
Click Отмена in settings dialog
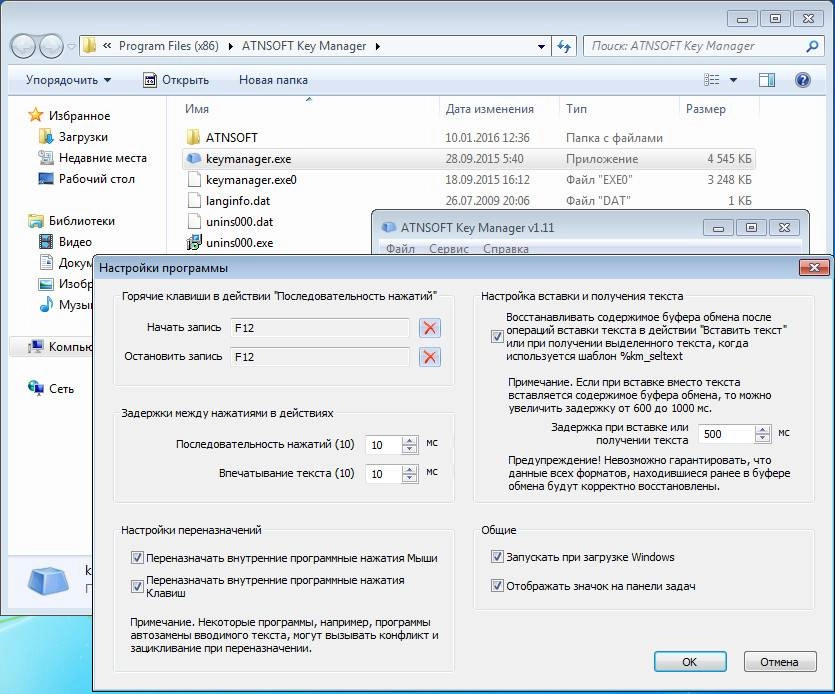coord(780,662)
